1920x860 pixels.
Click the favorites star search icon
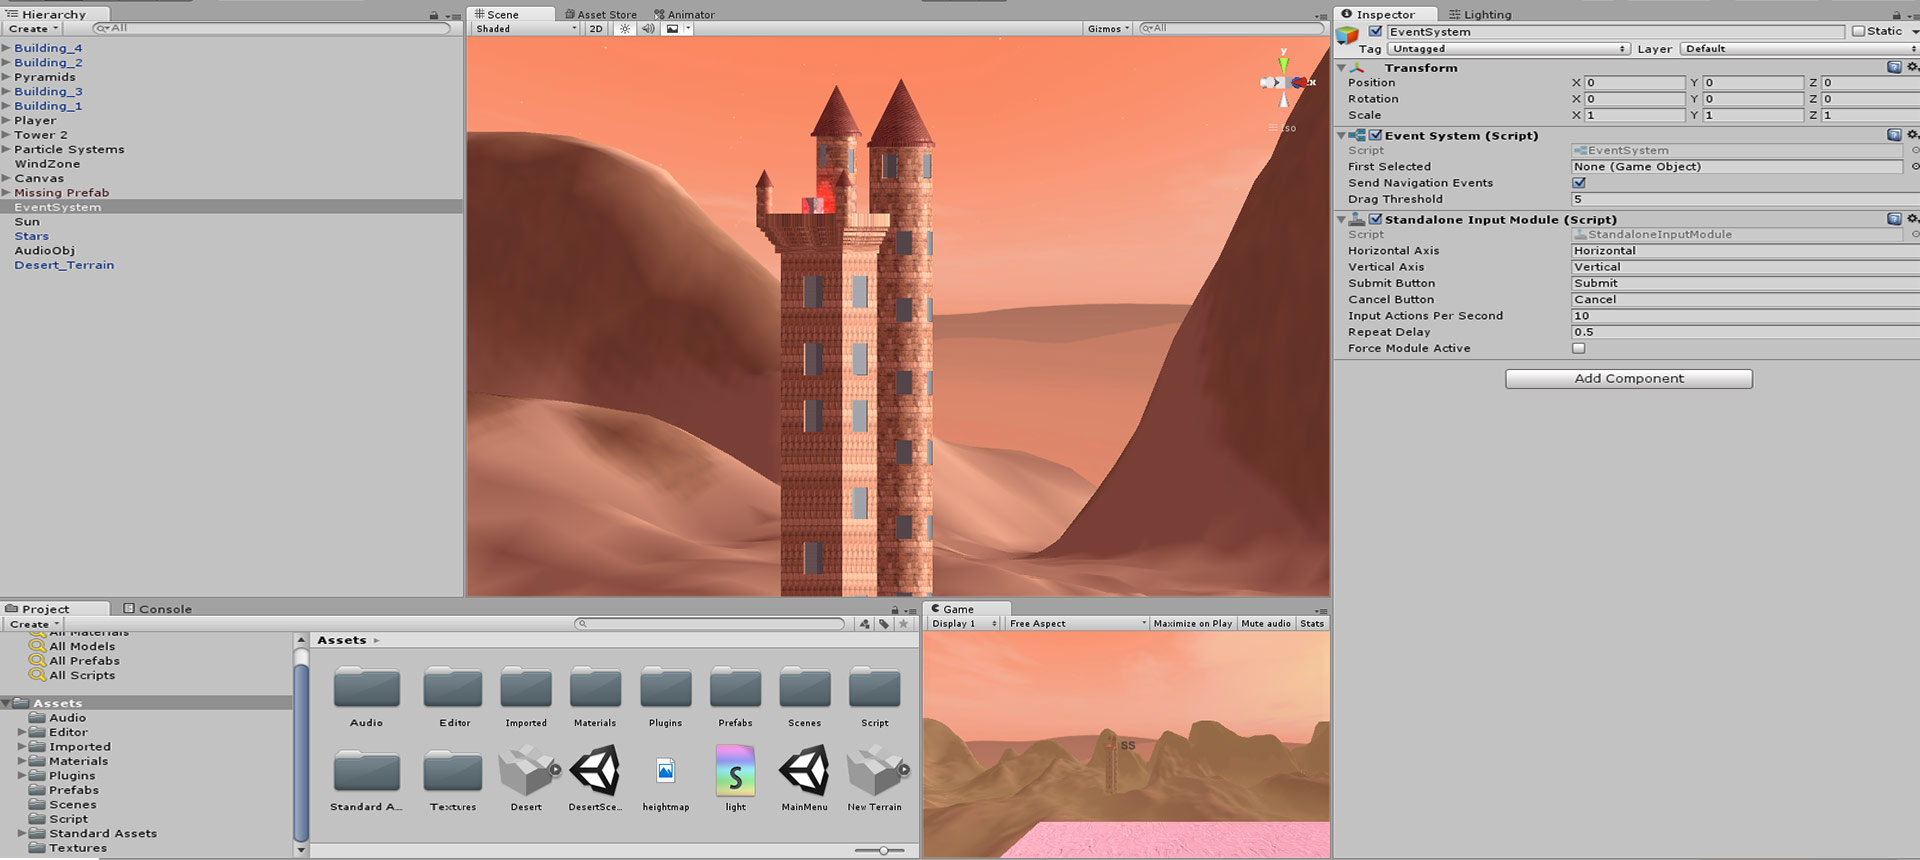(904, 624)
